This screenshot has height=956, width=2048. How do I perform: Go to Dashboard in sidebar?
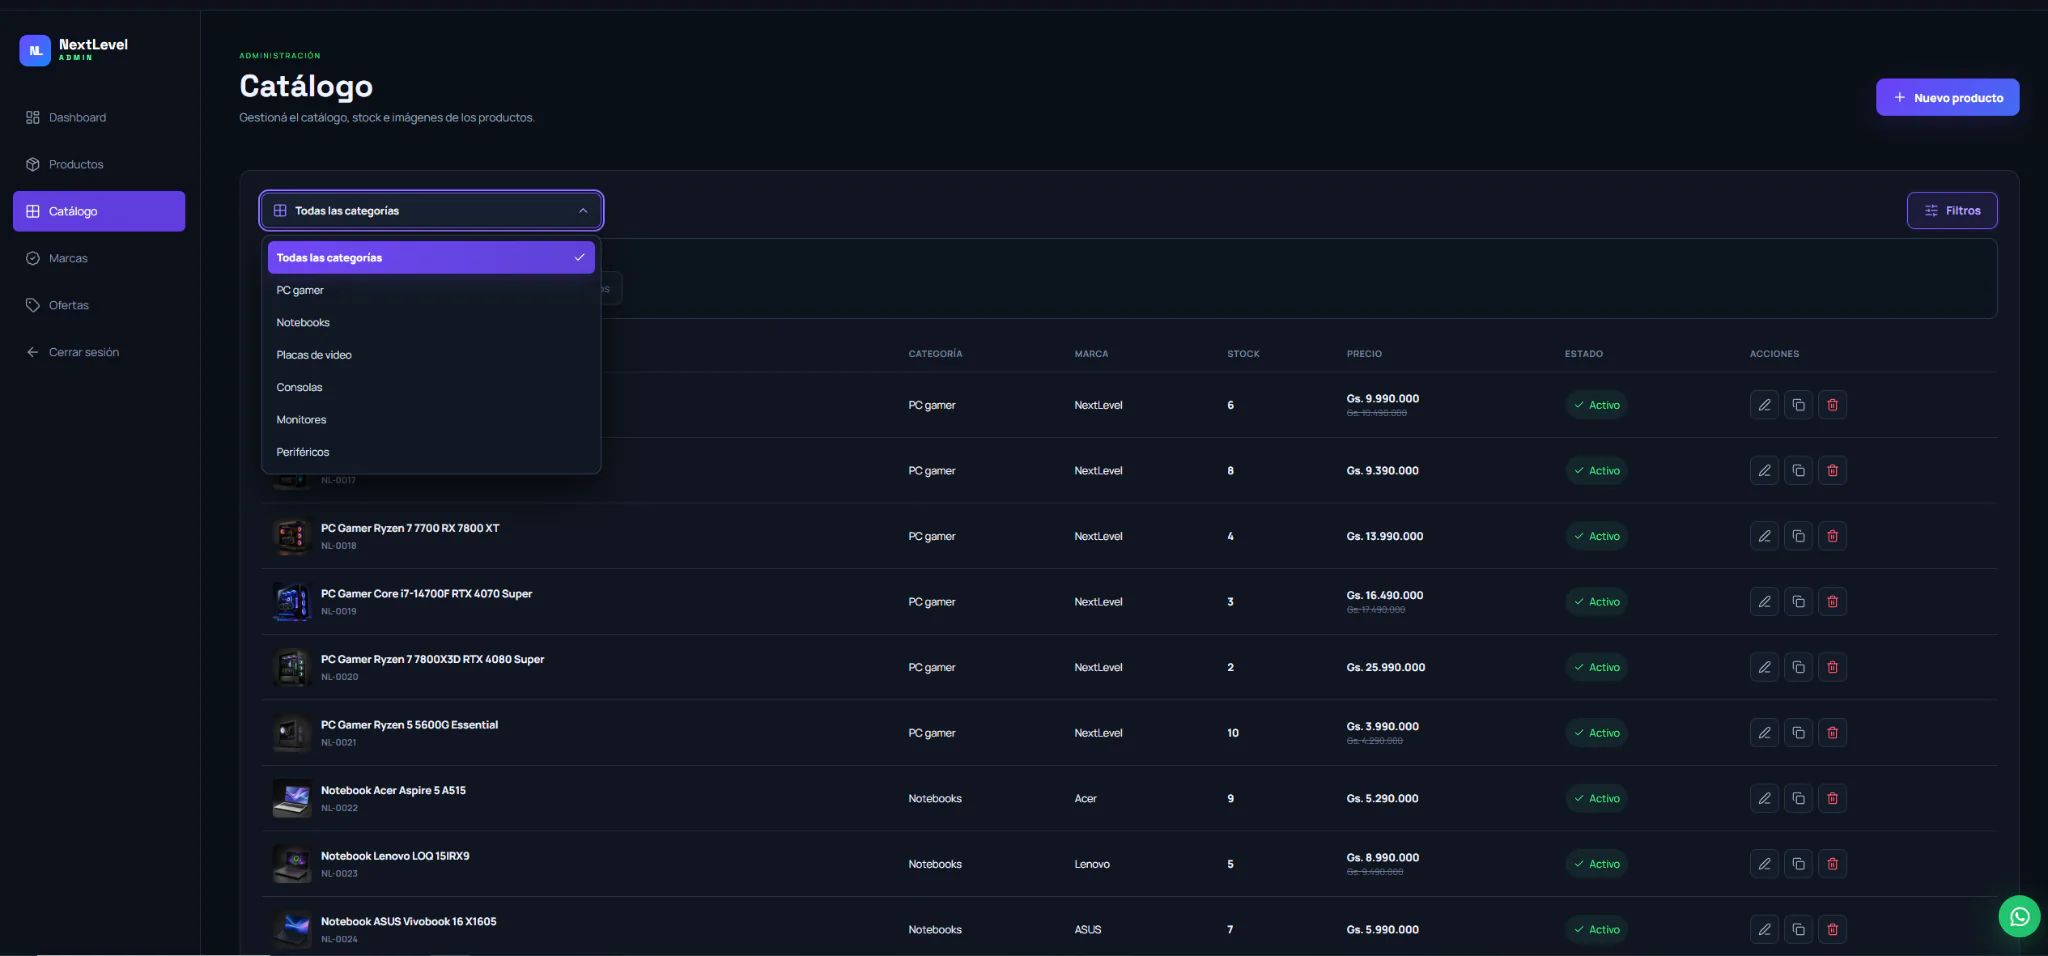[x=99, y=117]
